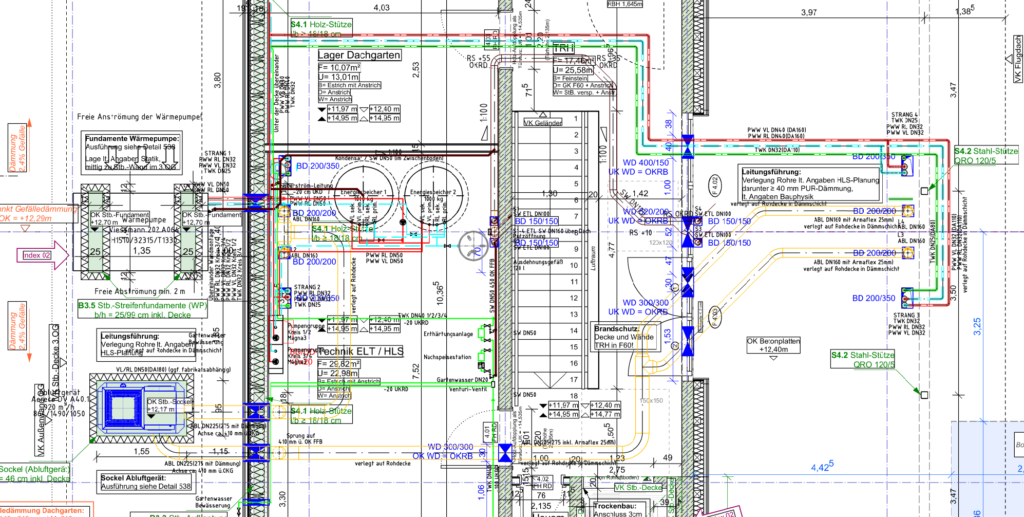Image resolution: width=1024 pixels, height=517 pixels.
Task: Click the 'Trockenbau:' note heading
Action: click(615, 506)
